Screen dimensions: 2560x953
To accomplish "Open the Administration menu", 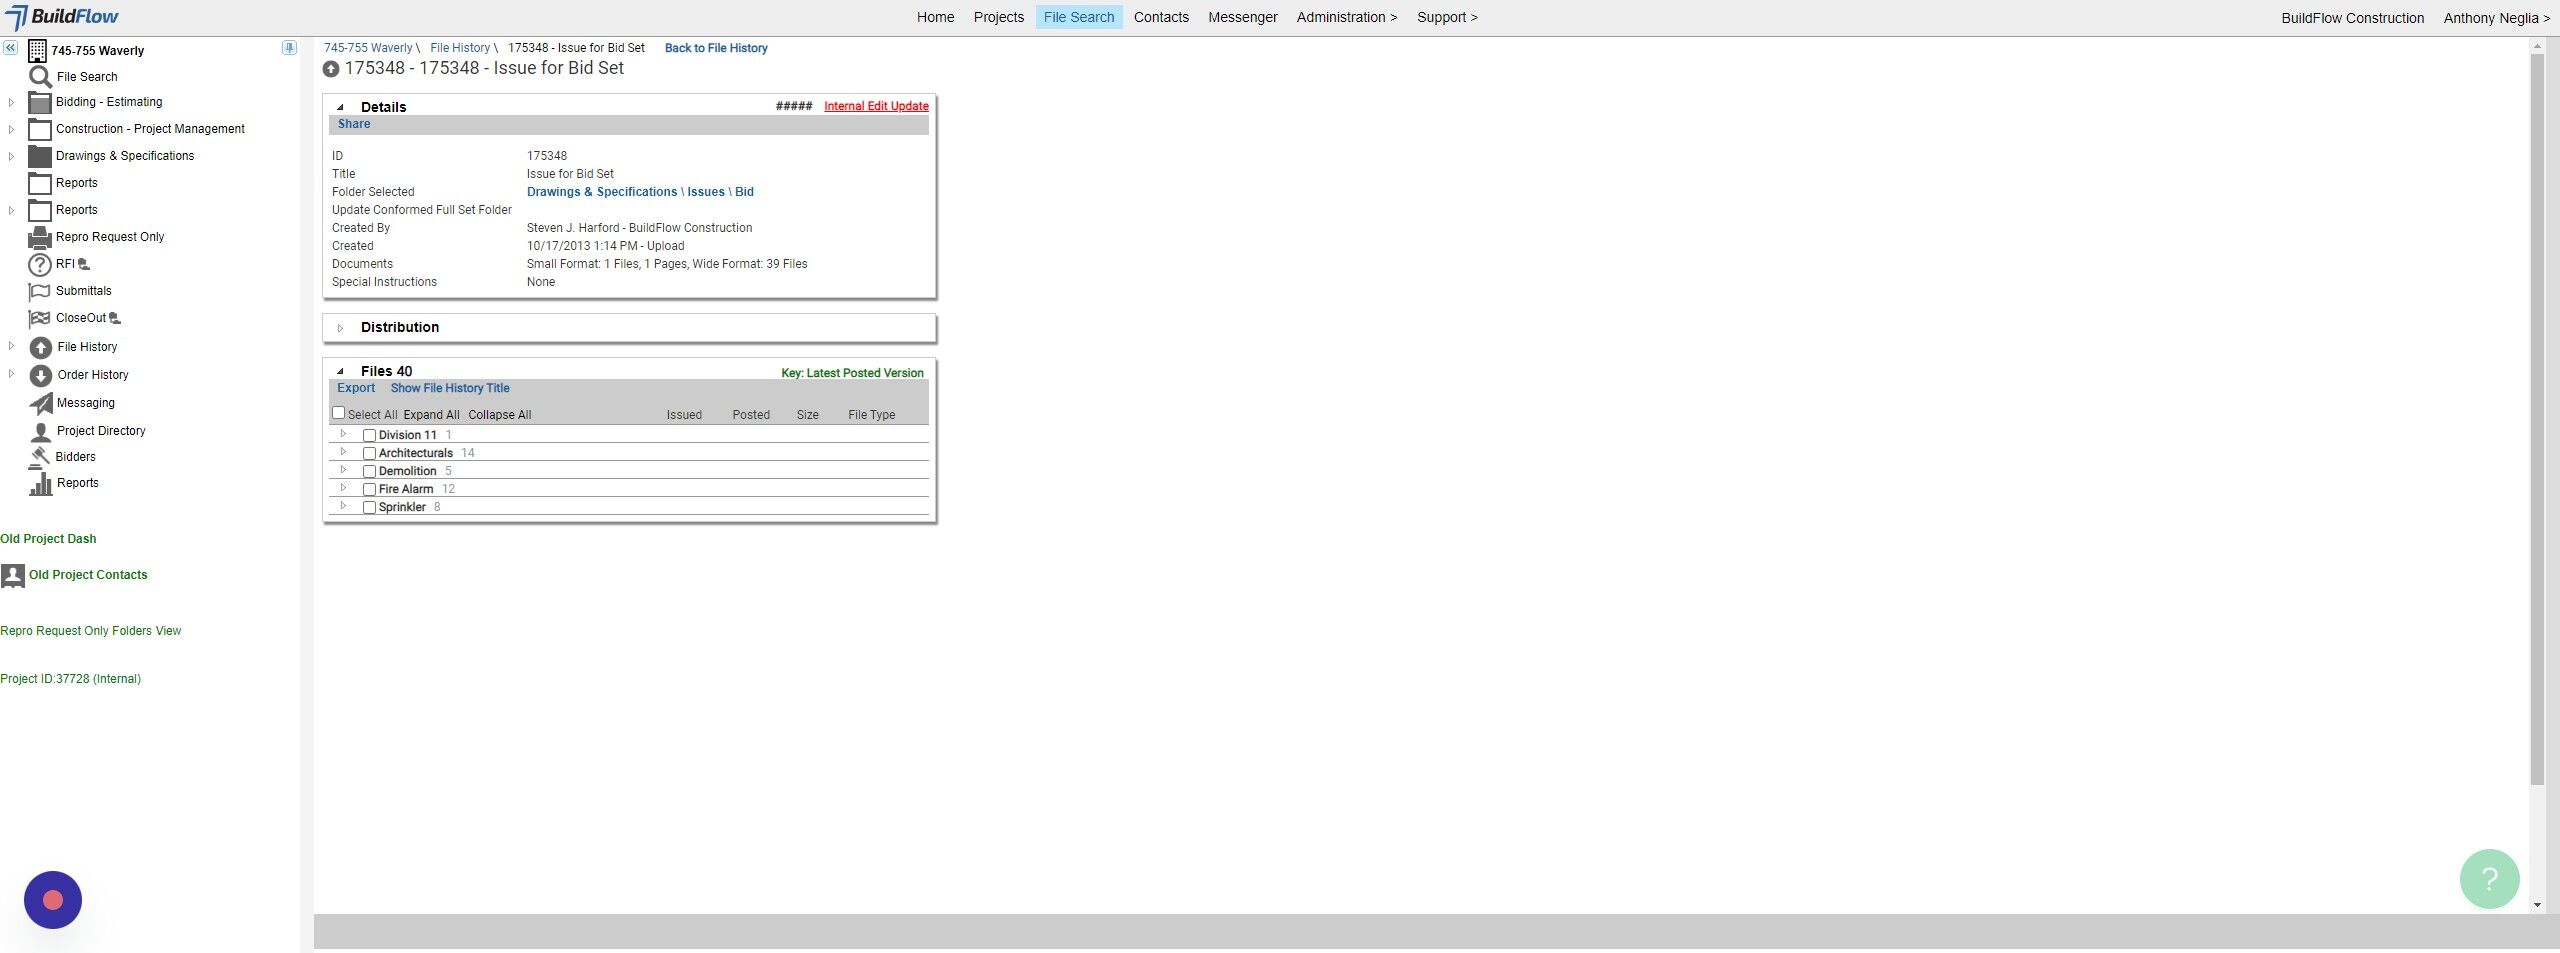I will pos(1346,17).
